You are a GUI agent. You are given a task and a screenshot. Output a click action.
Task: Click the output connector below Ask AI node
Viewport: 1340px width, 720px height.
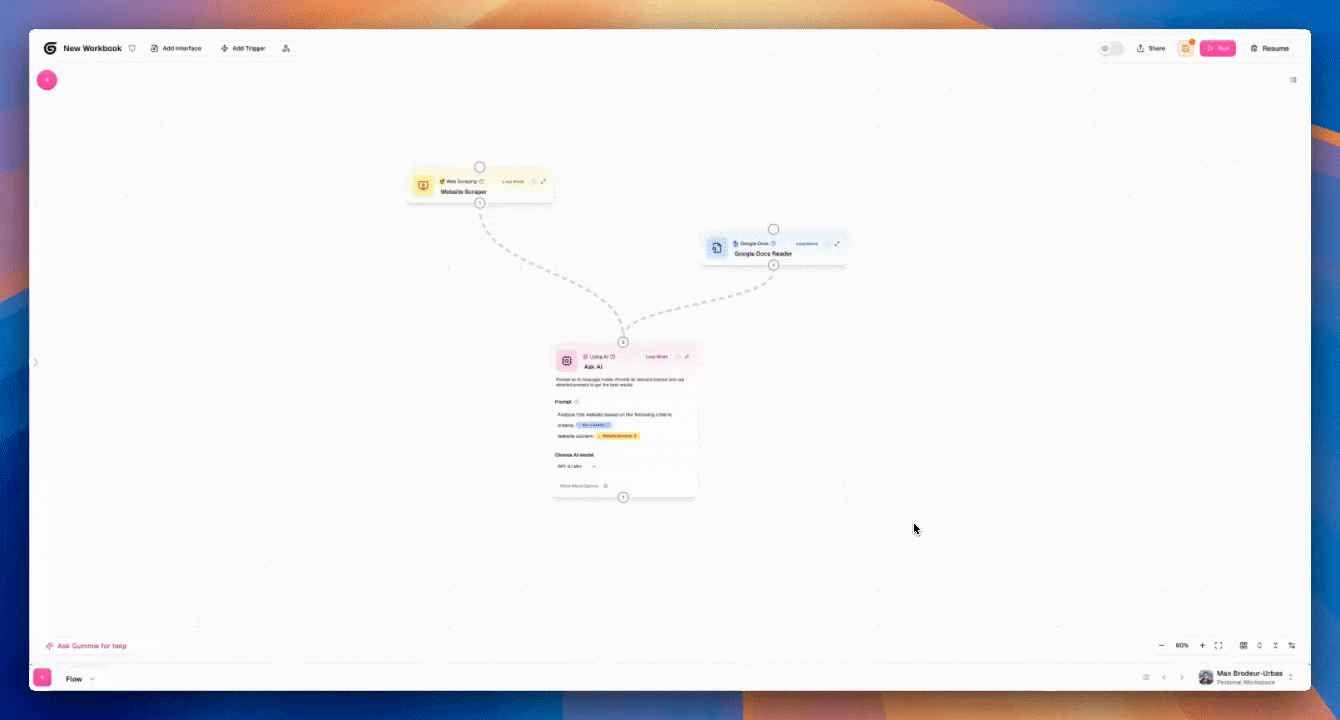coord(623,497)
